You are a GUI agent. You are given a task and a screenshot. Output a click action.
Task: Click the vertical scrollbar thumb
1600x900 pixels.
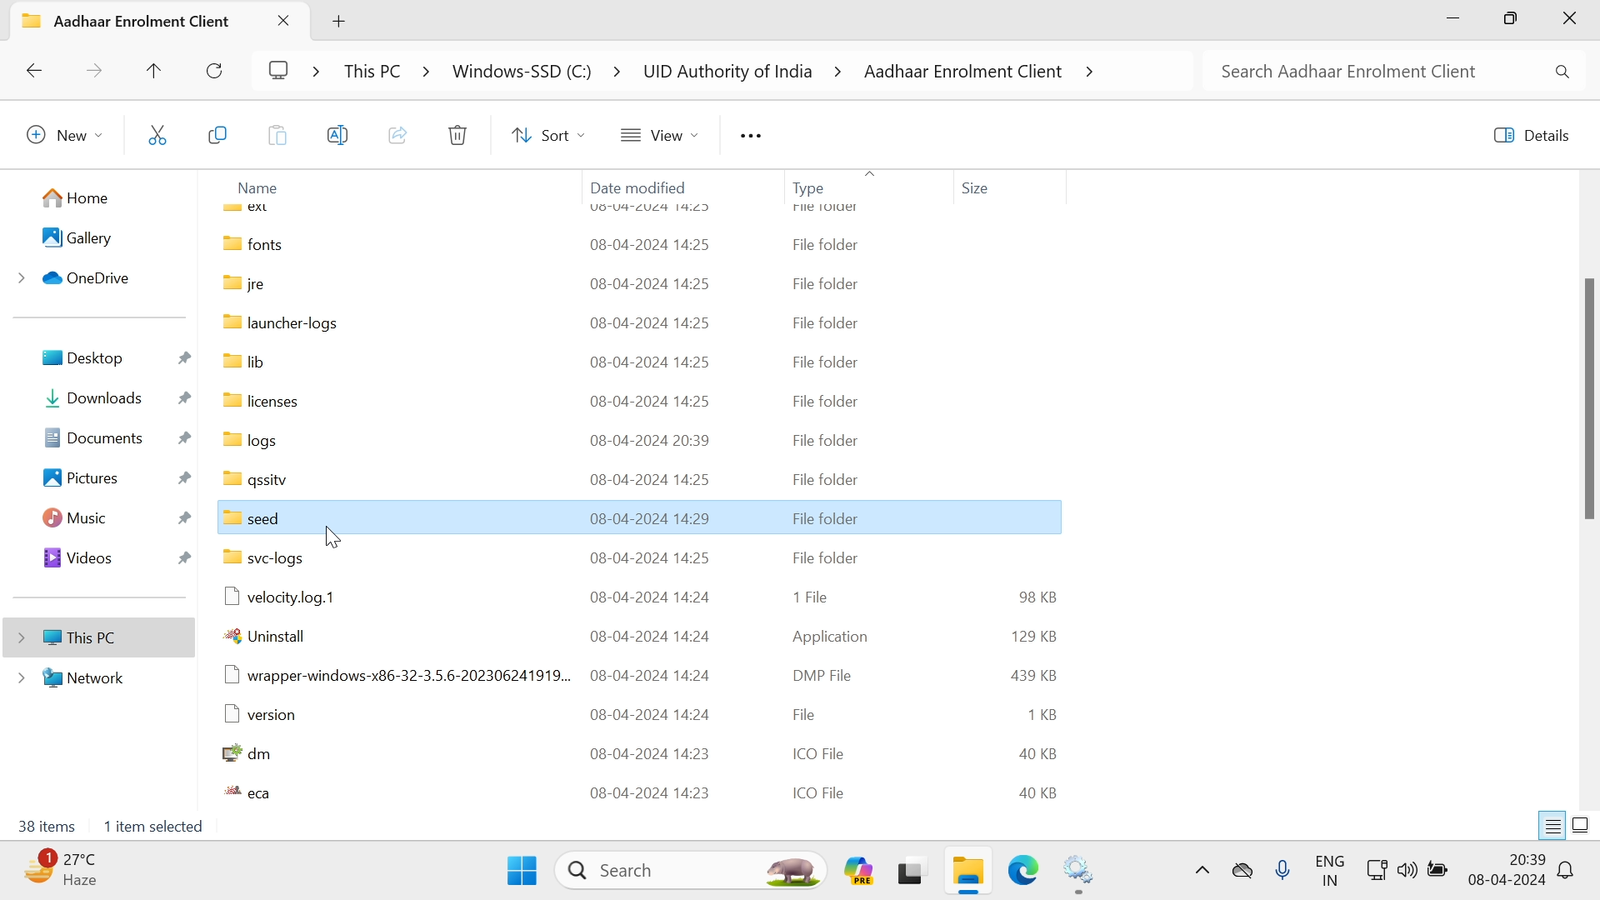tap(1589, 399)
